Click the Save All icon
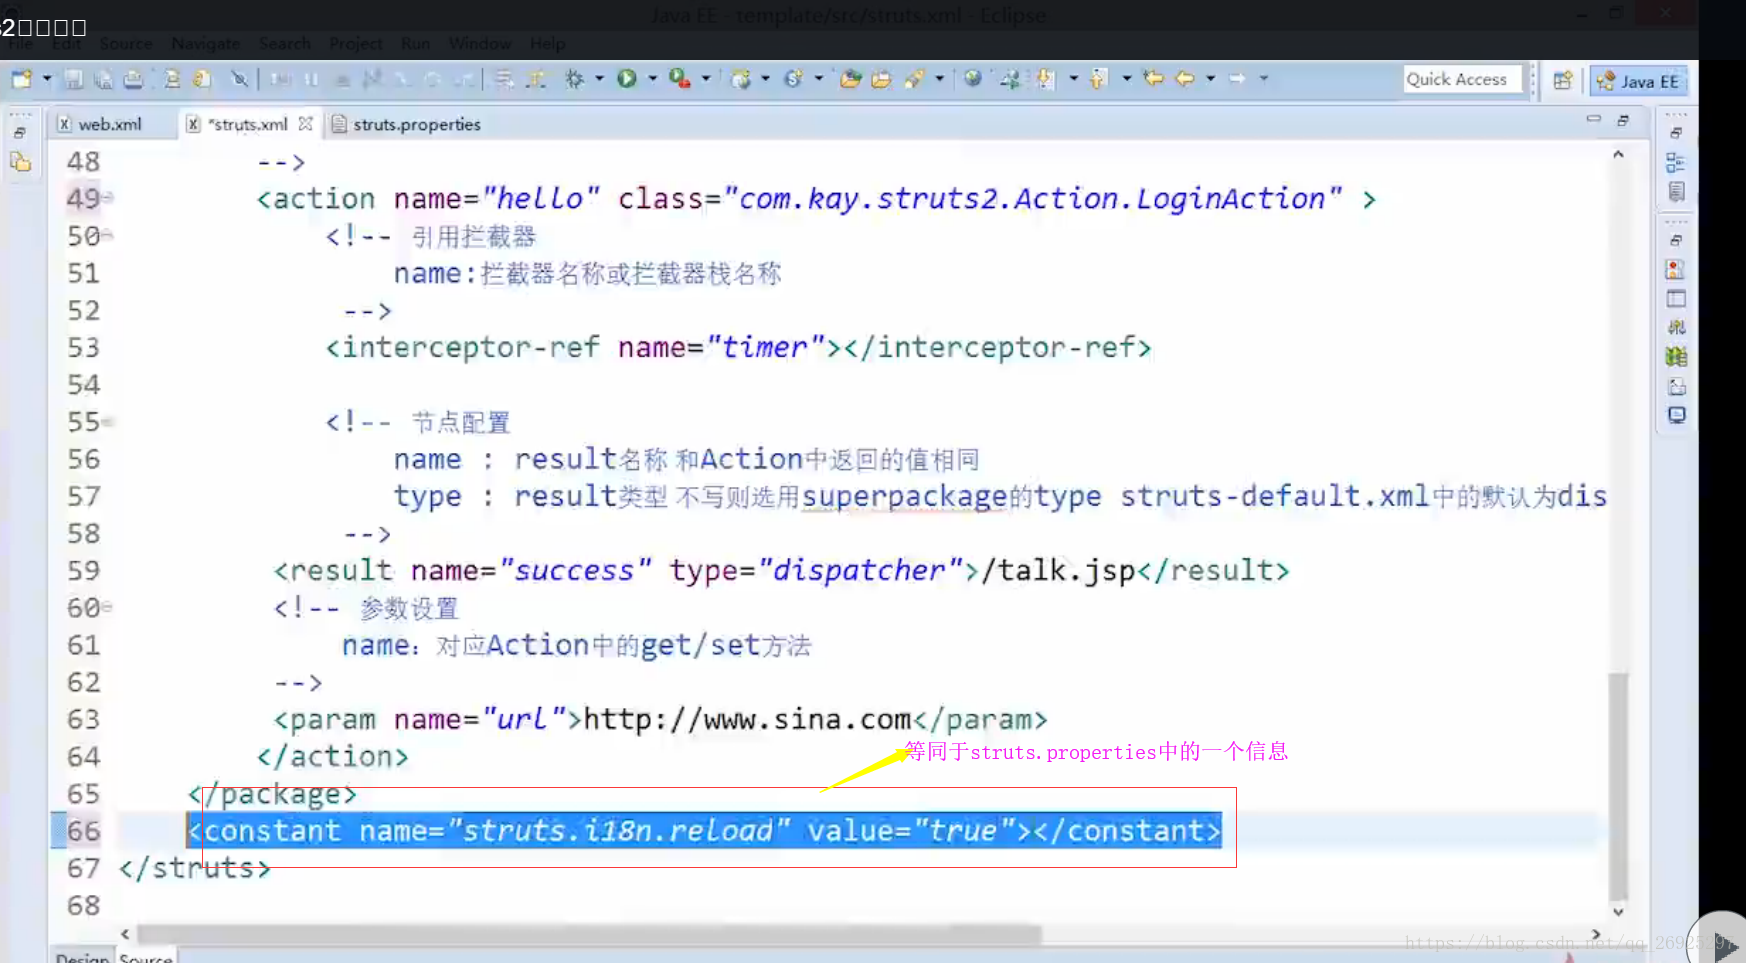Image resolution: width=1746 pixels, height=963 pixels. 103,79
